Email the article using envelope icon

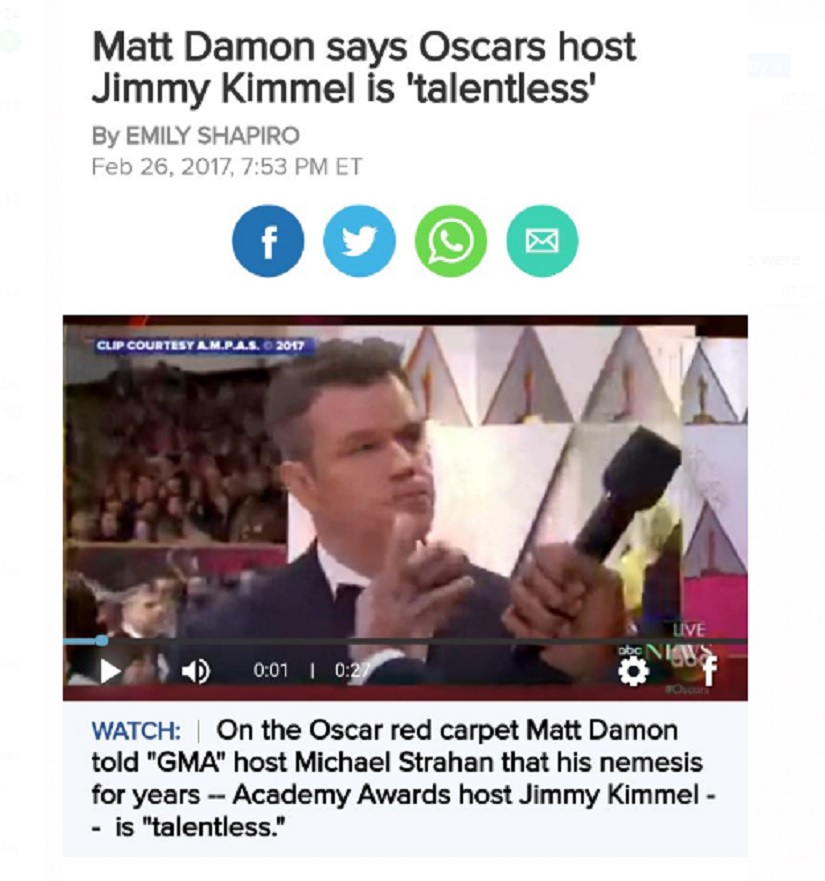point(542,241)
